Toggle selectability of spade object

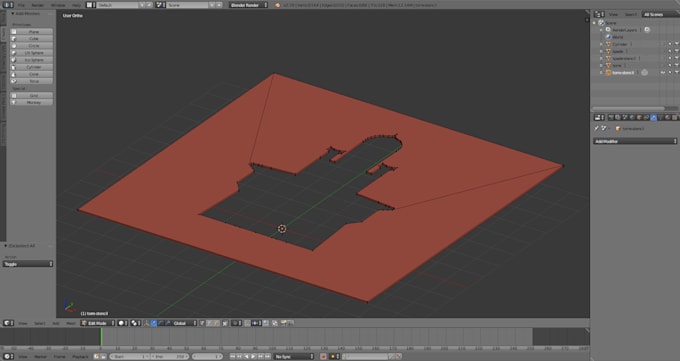tap(670, 51)
